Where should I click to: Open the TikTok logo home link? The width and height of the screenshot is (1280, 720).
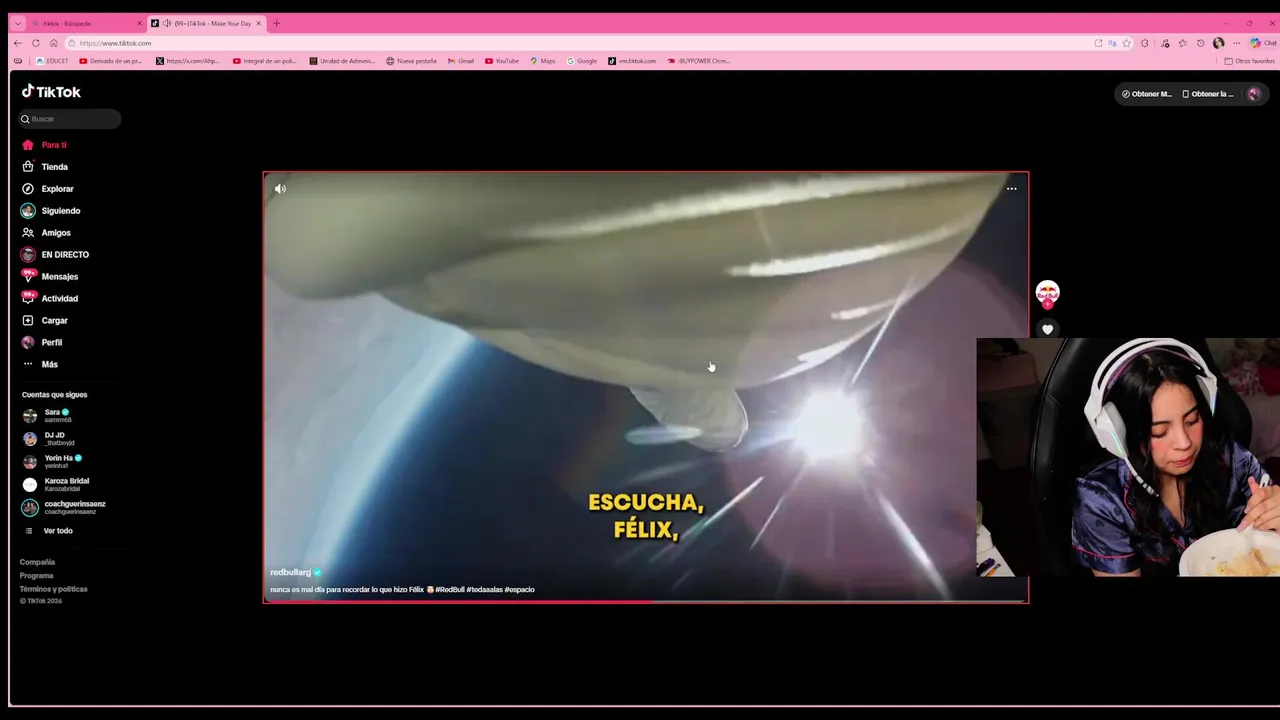tap(51, 92)
